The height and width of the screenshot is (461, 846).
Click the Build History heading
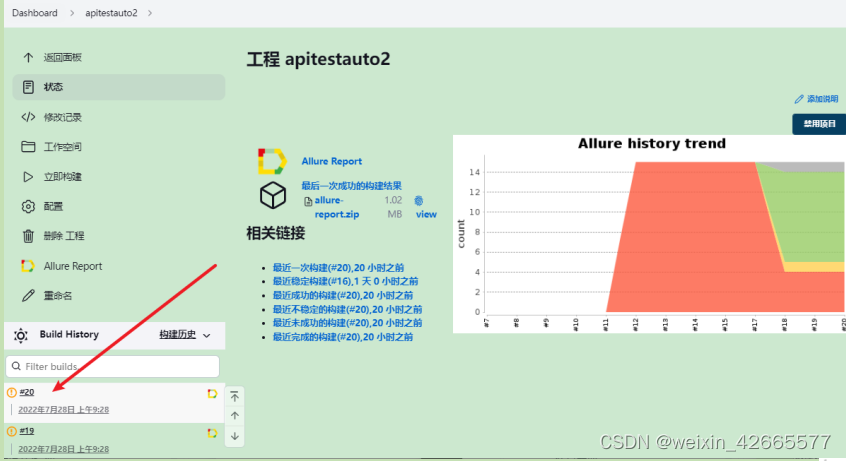(69, 335)
